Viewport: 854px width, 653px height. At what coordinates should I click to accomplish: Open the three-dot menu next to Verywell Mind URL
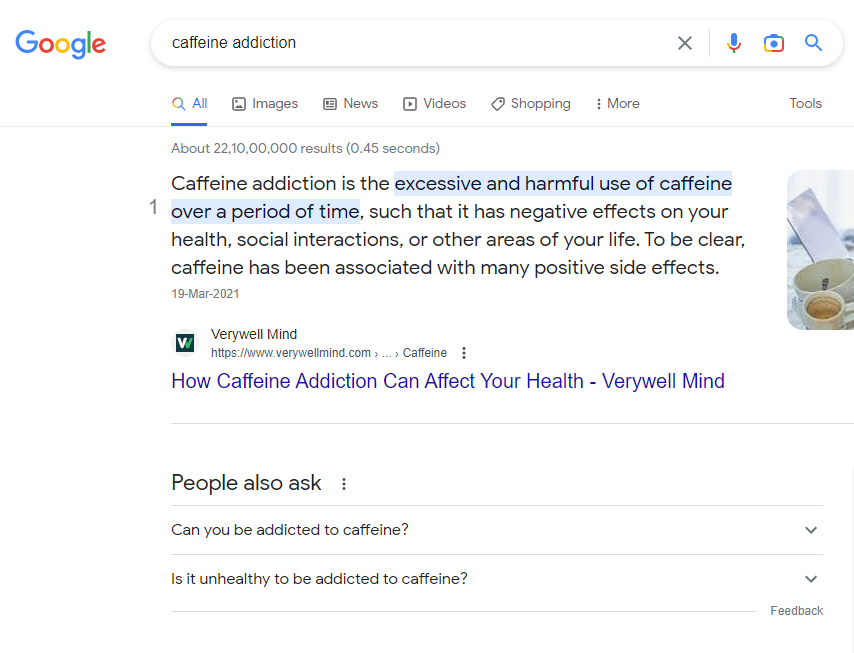tap(463, 352)
